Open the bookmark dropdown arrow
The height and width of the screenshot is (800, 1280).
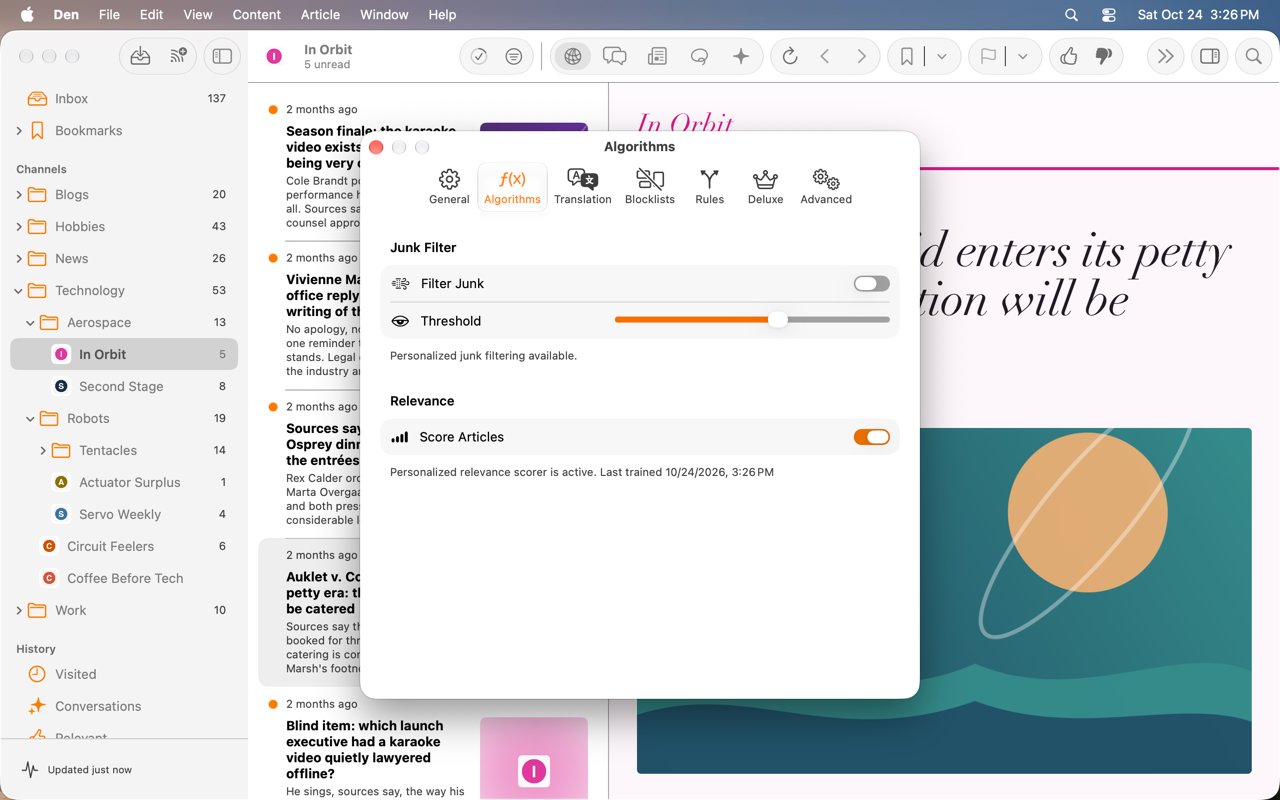click(x=942, y=57)
